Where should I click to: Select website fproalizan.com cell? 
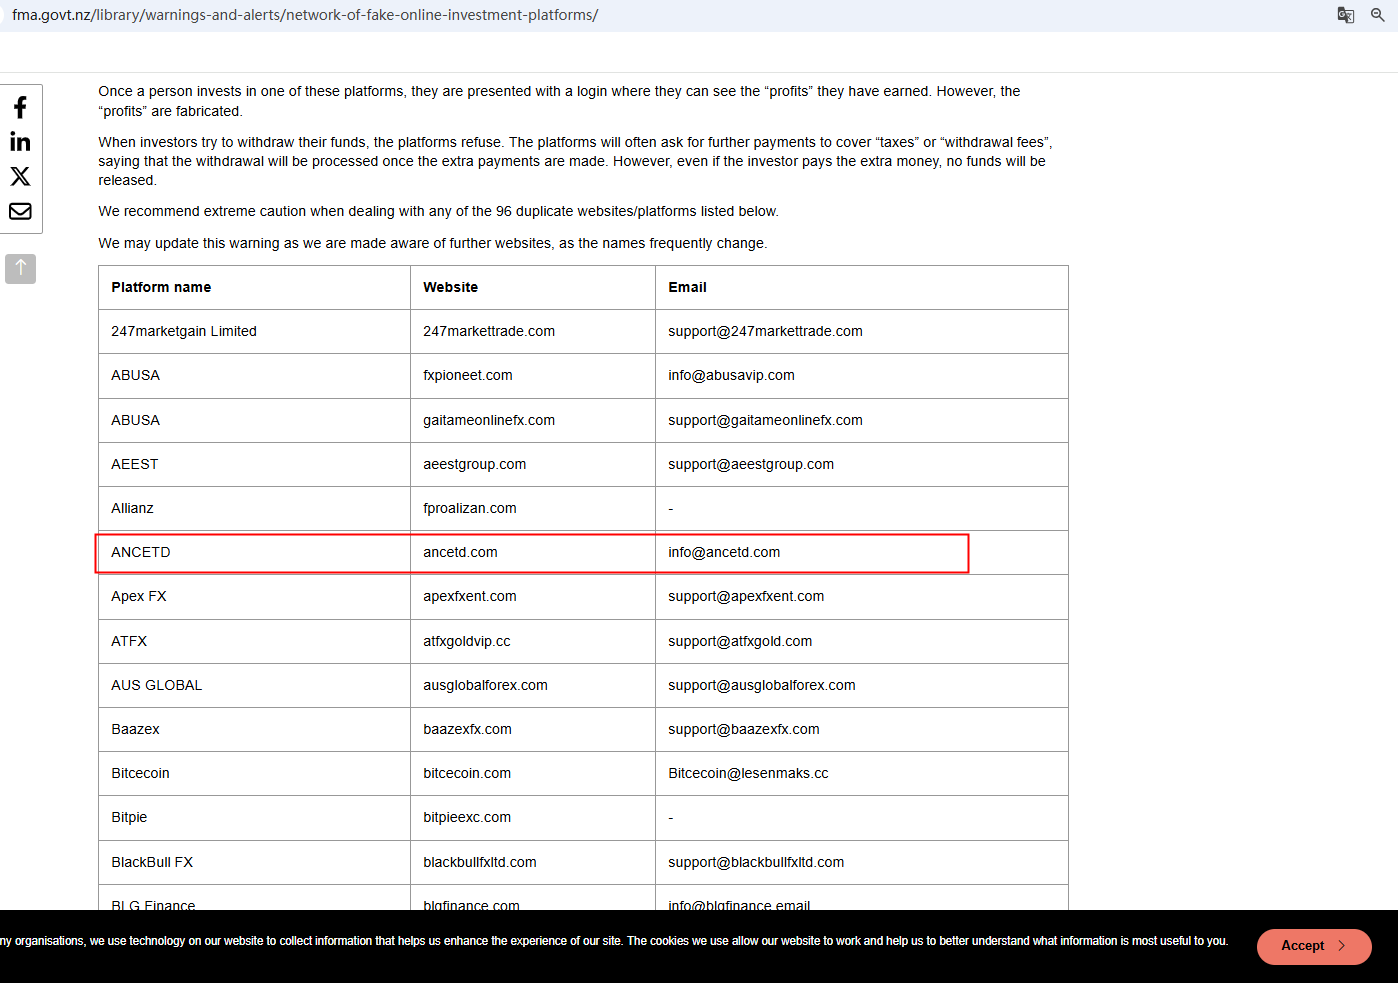pyautogui.click(x=533, y=508)
